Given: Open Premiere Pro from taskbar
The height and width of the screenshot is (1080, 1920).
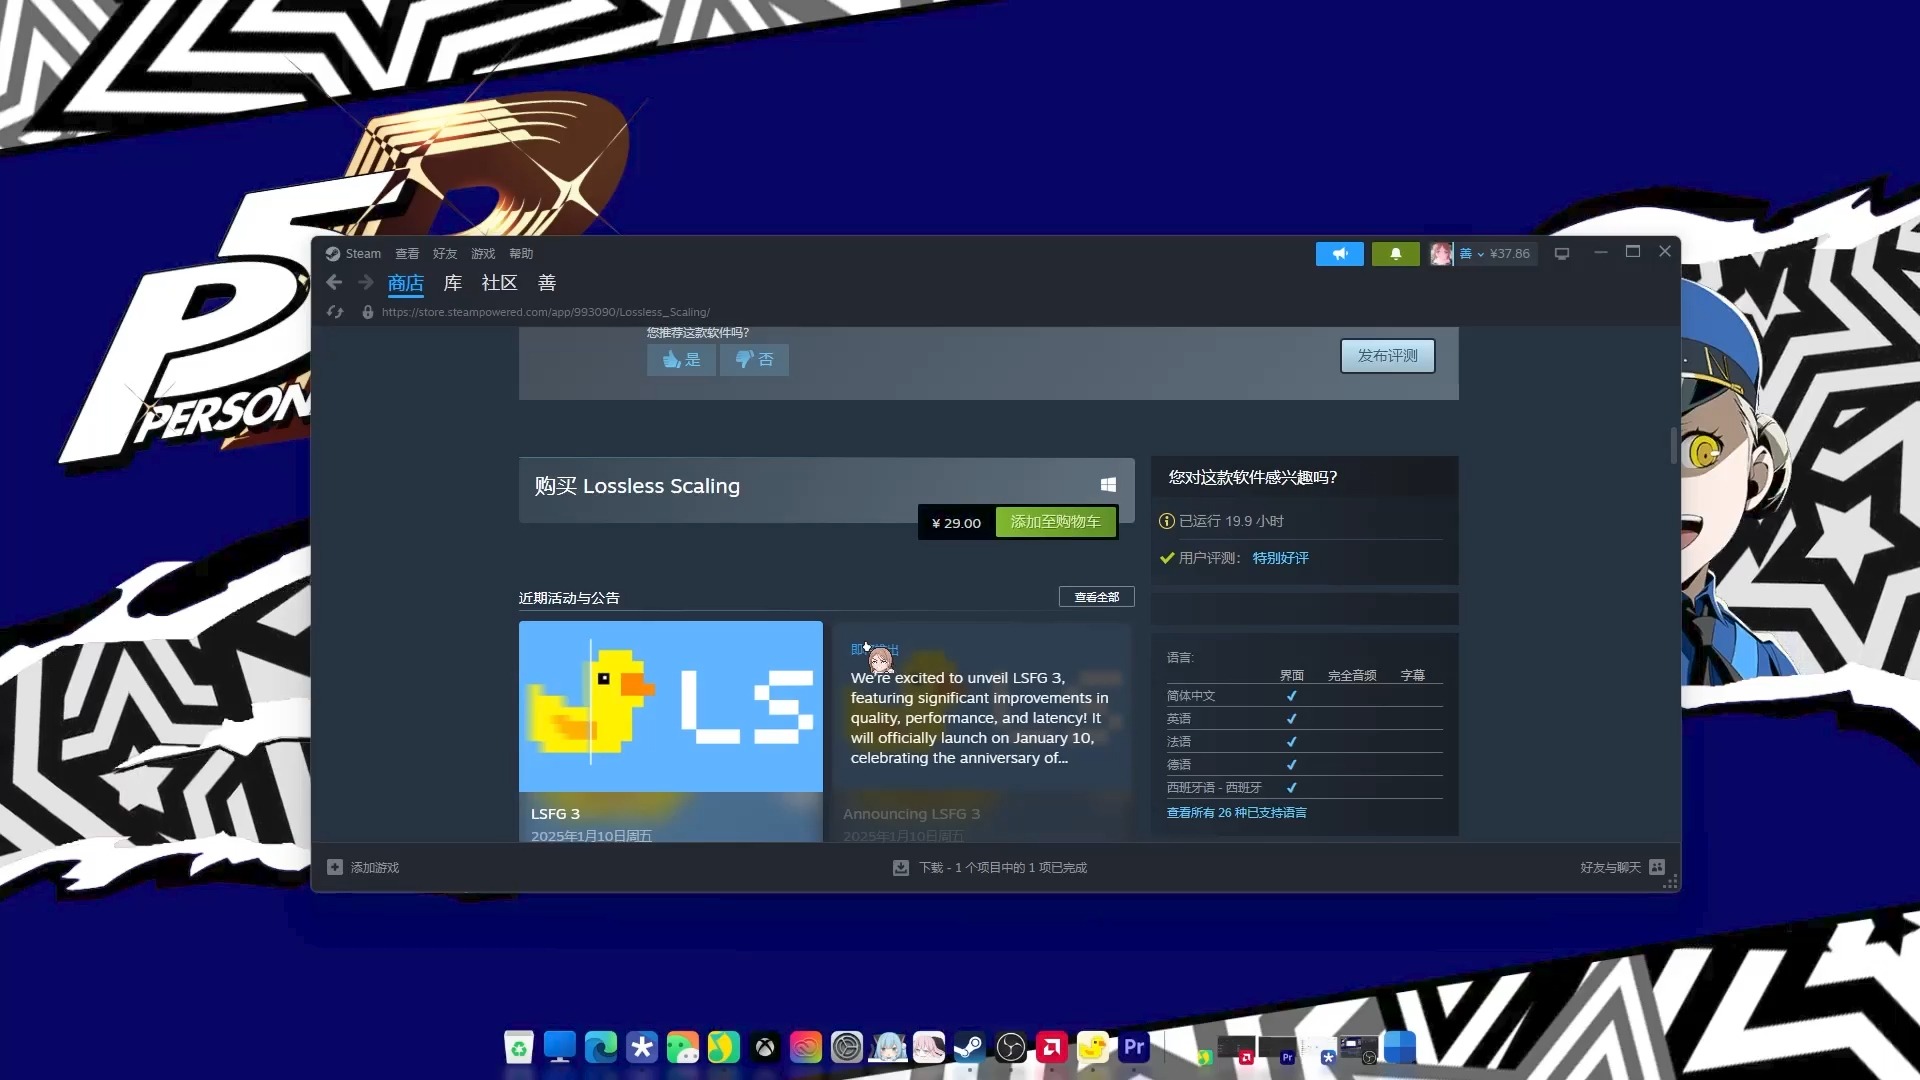Looking at the screenshot, I should click(1134, 1046).
